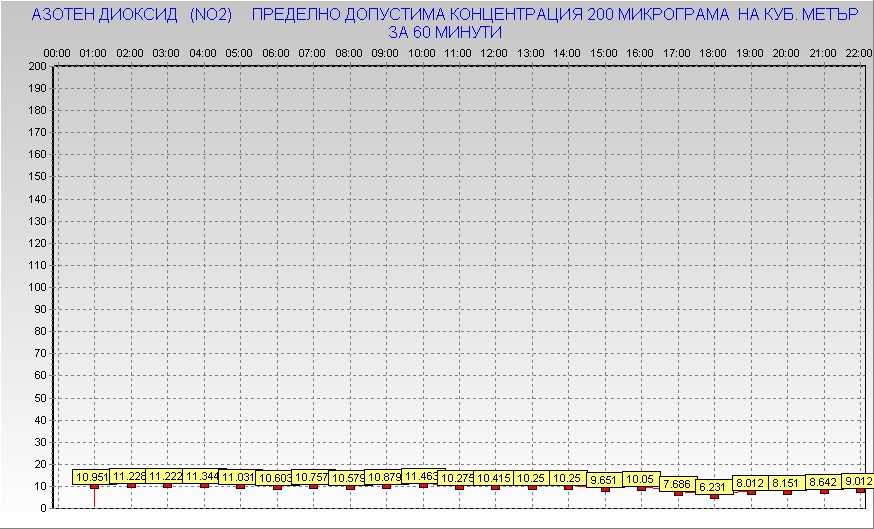
Task: Click the 11.031 data label
Action: point(238,477)
